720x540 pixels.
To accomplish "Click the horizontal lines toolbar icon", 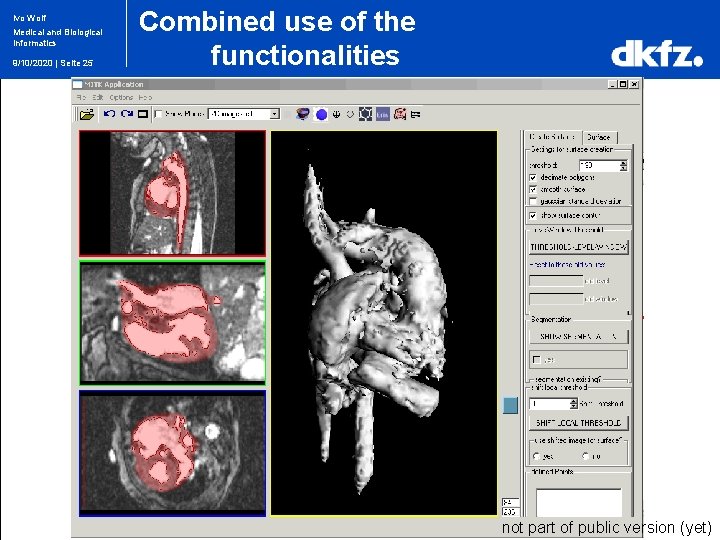I will coord(416,114).
